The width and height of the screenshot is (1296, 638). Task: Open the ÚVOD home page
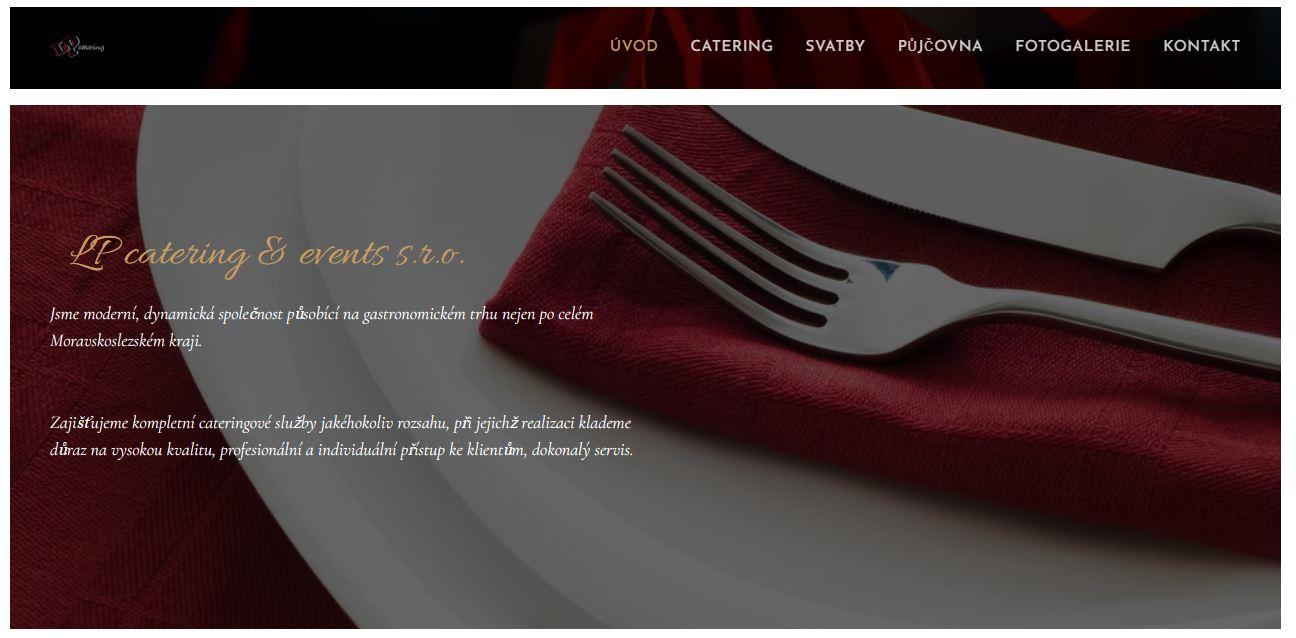coord(634,46)
